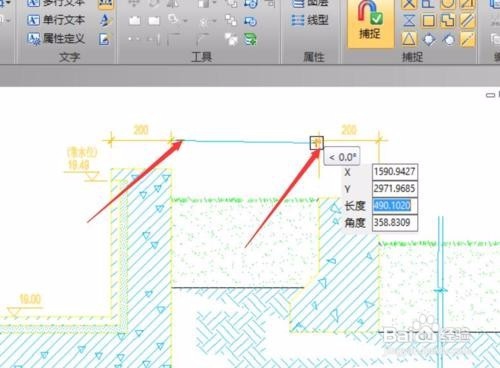Click the greyed gear-like tool icon
The image size is (500, 368).
tap(203, 22)
